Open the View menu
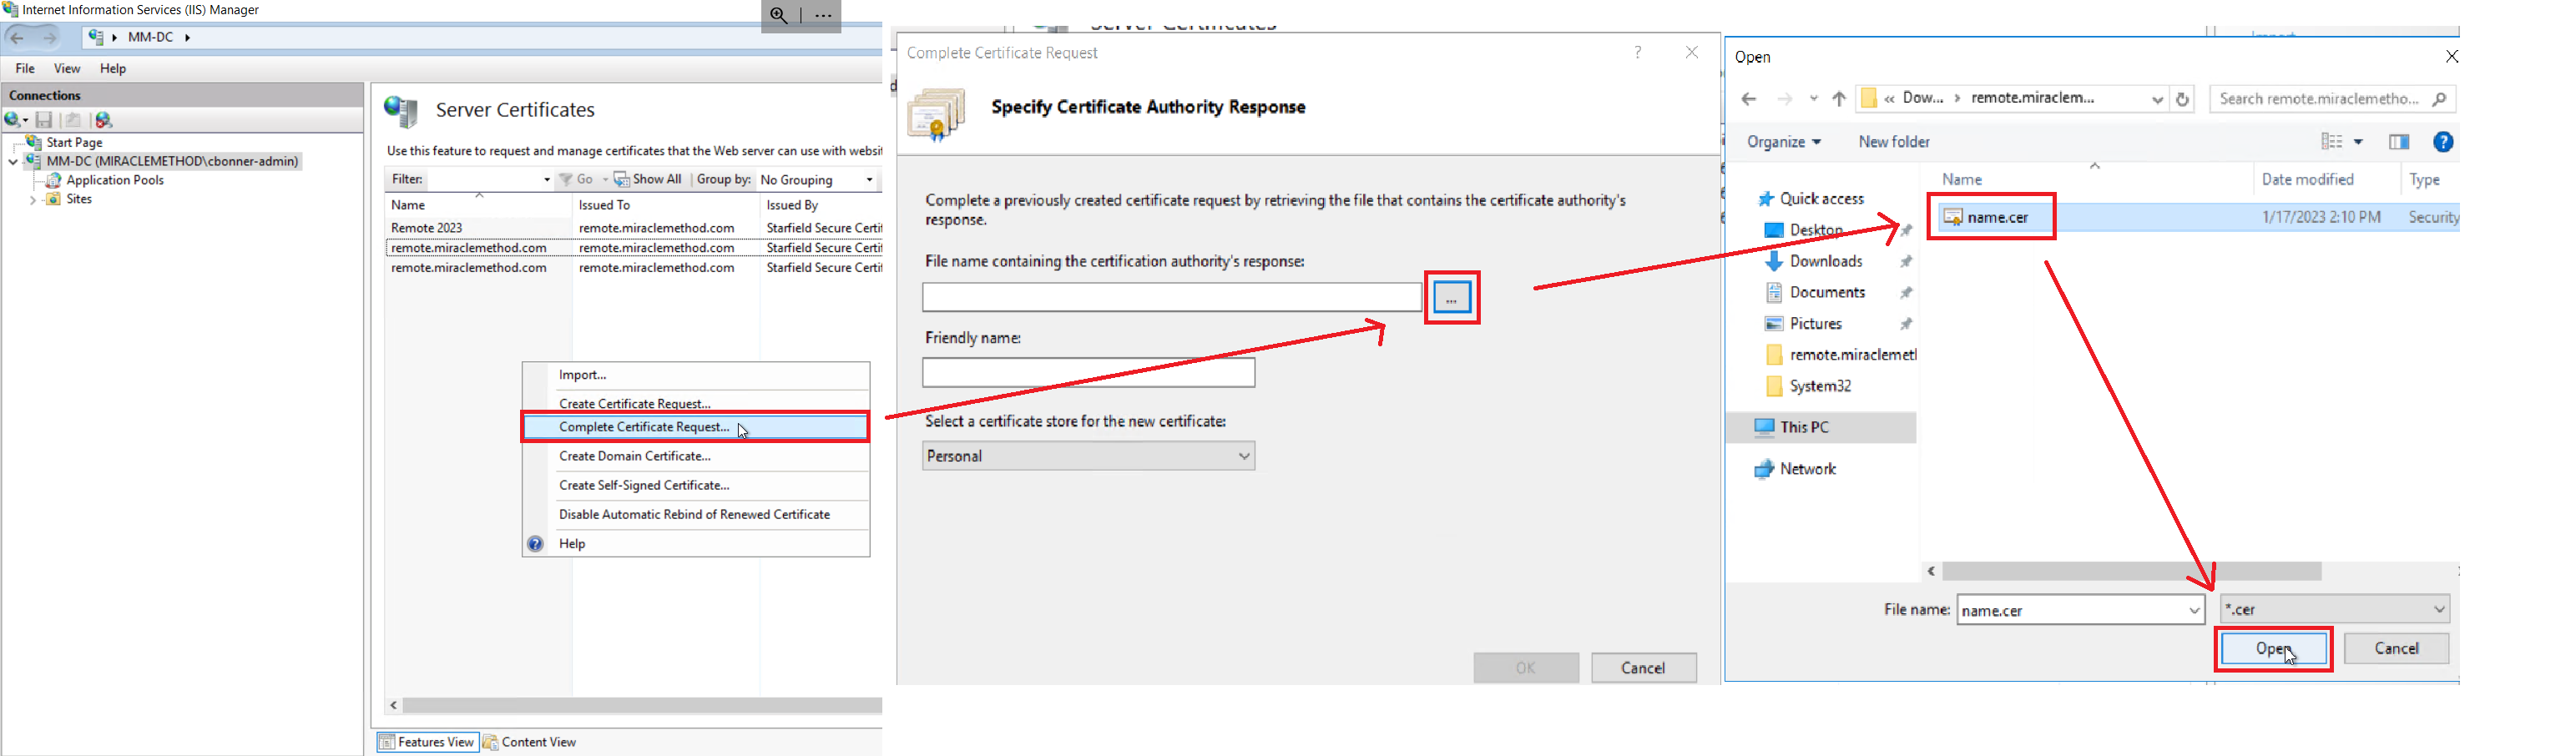Image resolution: width=2576 pixels, height=756 pixels. click(67, 69)
